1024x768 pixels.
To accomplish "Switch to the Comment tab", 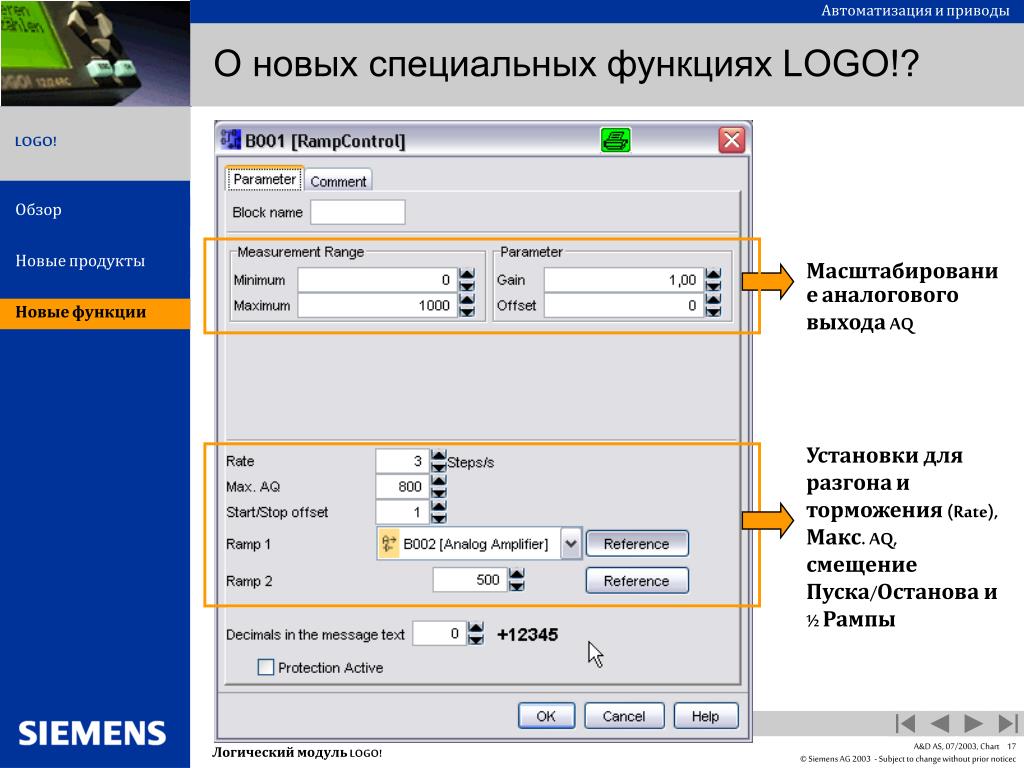I will pyautogui.click(x=338, y=181).
